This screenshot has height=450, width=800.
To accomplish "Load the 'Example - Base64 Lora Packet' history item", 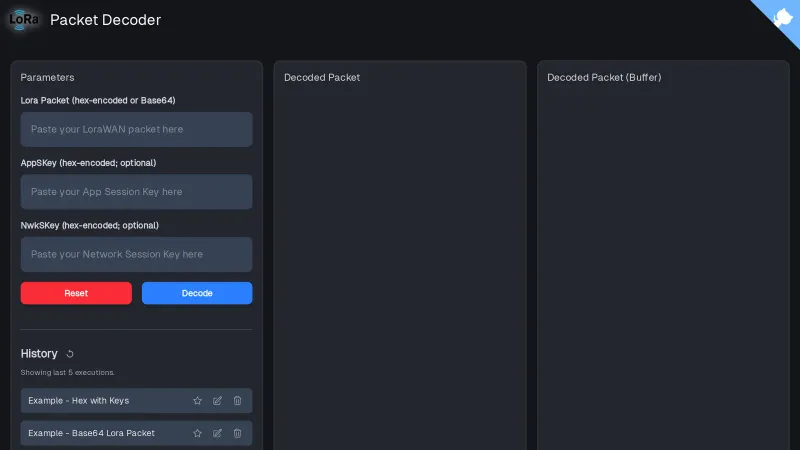I will click(91, 433).
